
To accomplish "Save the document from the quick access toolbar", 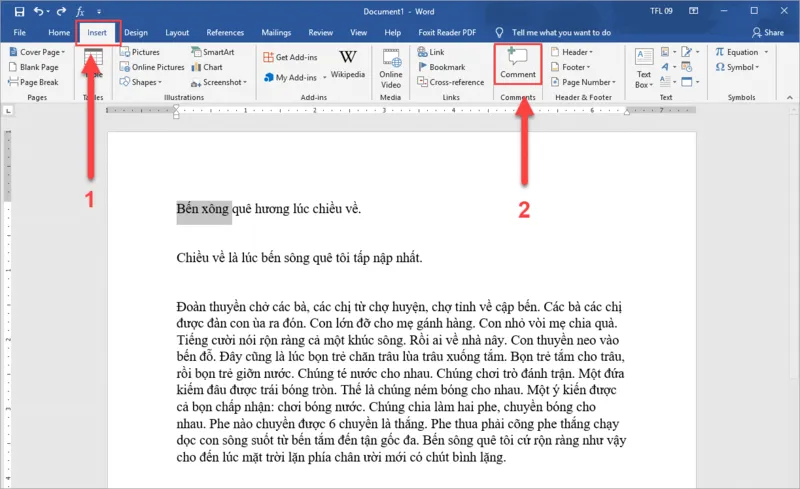I will (19, 11).
